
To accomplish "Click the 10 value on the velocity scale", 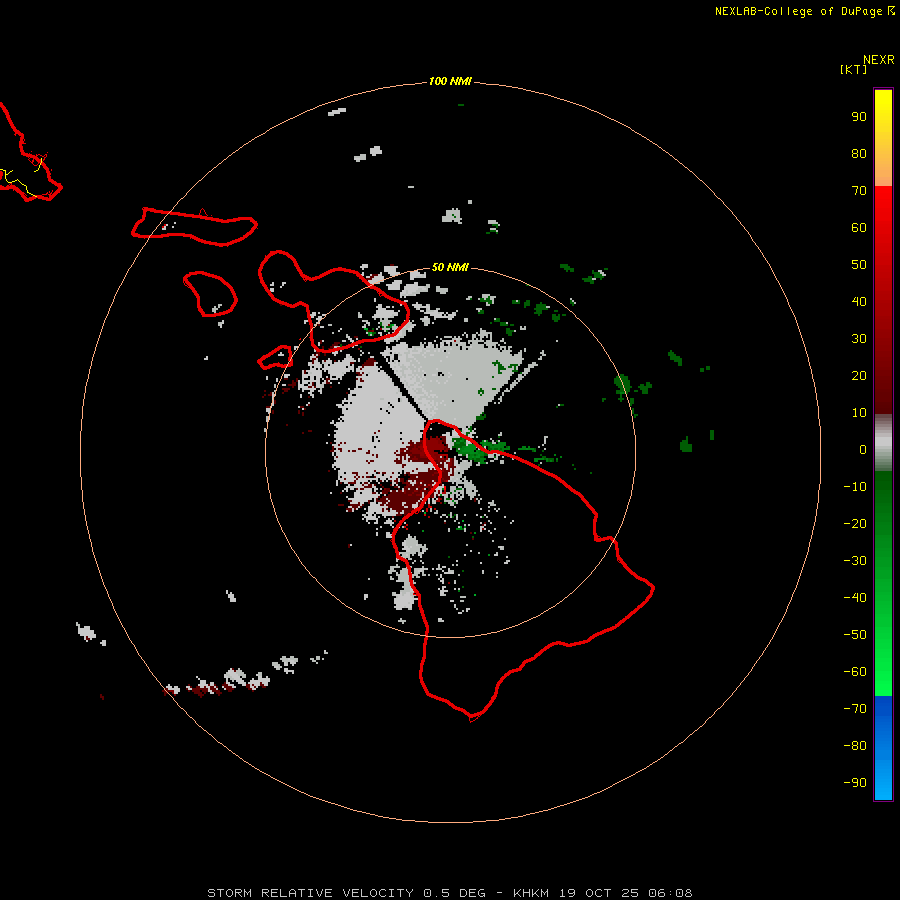I will pyautogui.click(x=859, y=413).
